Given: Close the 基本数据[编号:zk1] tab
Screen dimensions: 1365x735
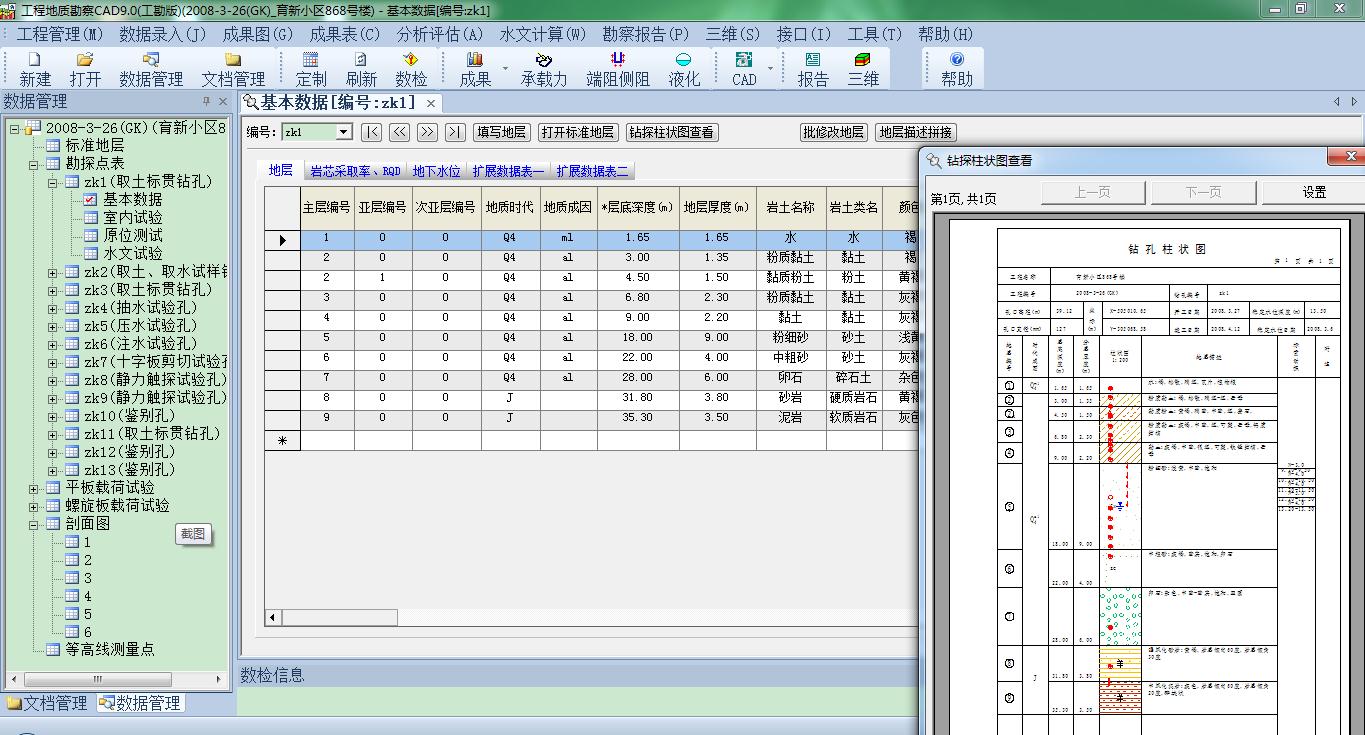Looking at the screenshot, I should click(431, 103).
